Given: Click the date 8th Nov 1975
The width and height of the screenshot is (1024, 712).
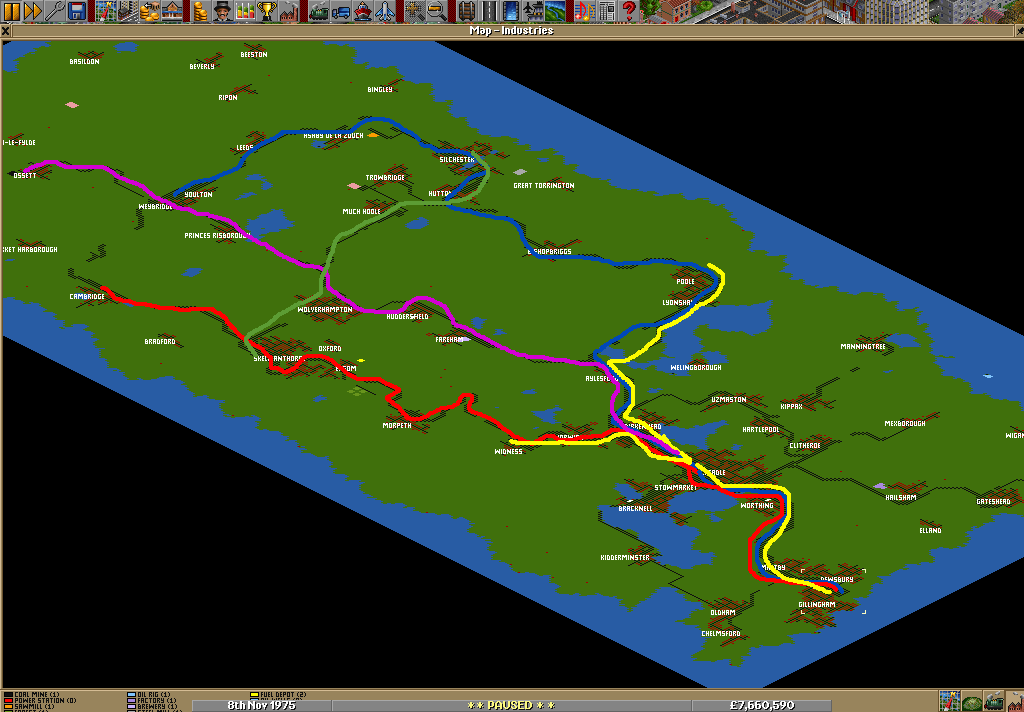Looking at the screenshot, I should [261, 705].
